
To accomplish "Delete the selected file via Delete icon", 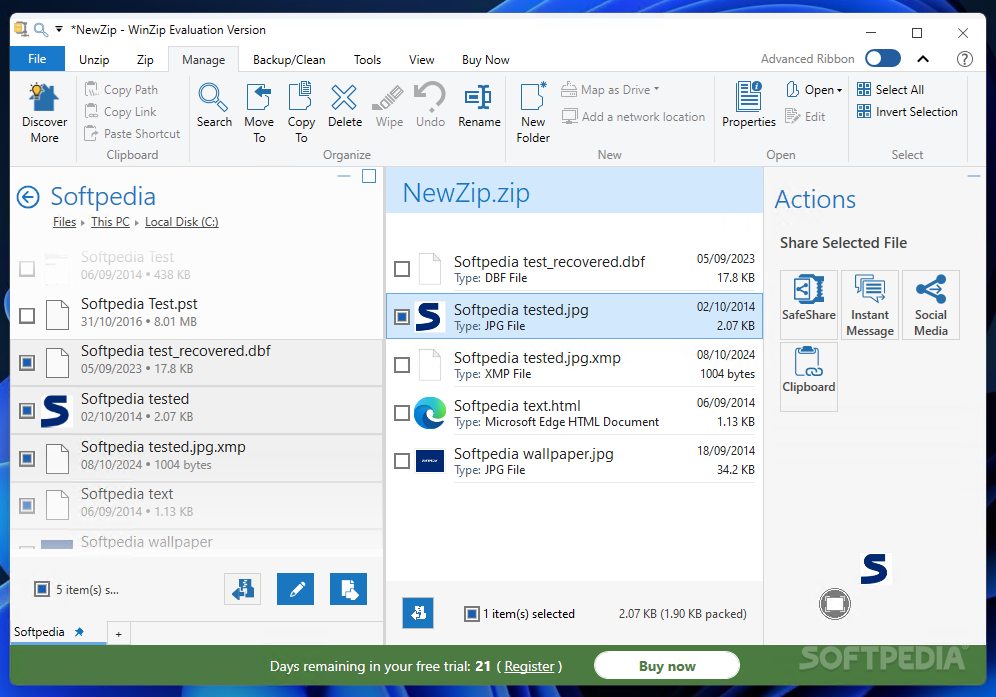I will pos(345,105).
